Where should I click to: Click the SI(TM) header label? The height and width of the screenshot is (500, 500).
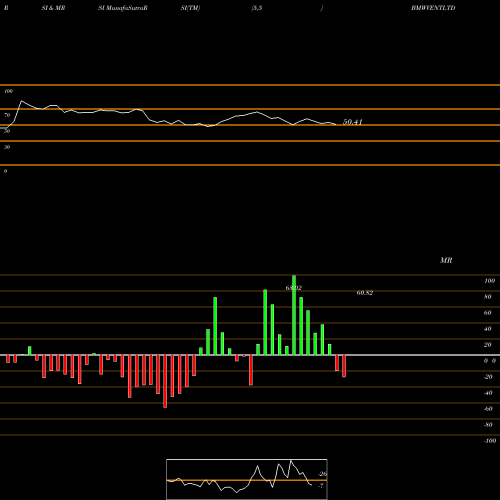[x=190, y=8]
